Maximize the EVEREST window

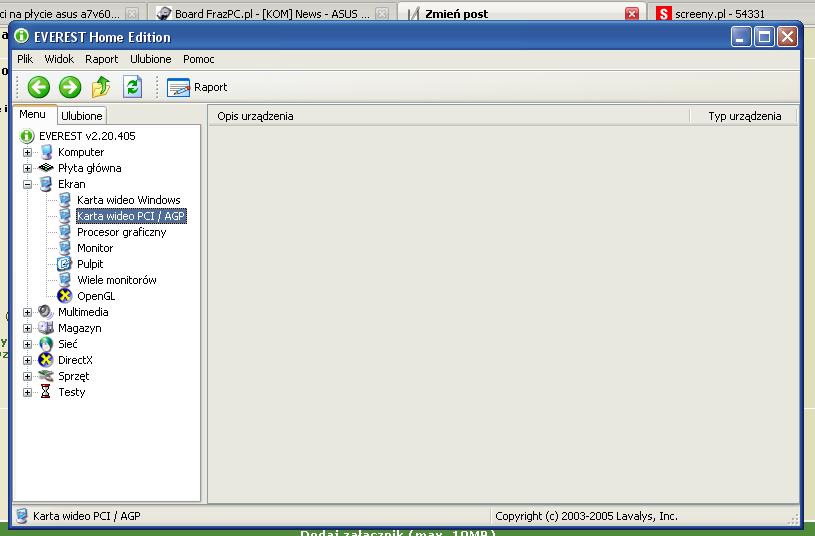764,37
